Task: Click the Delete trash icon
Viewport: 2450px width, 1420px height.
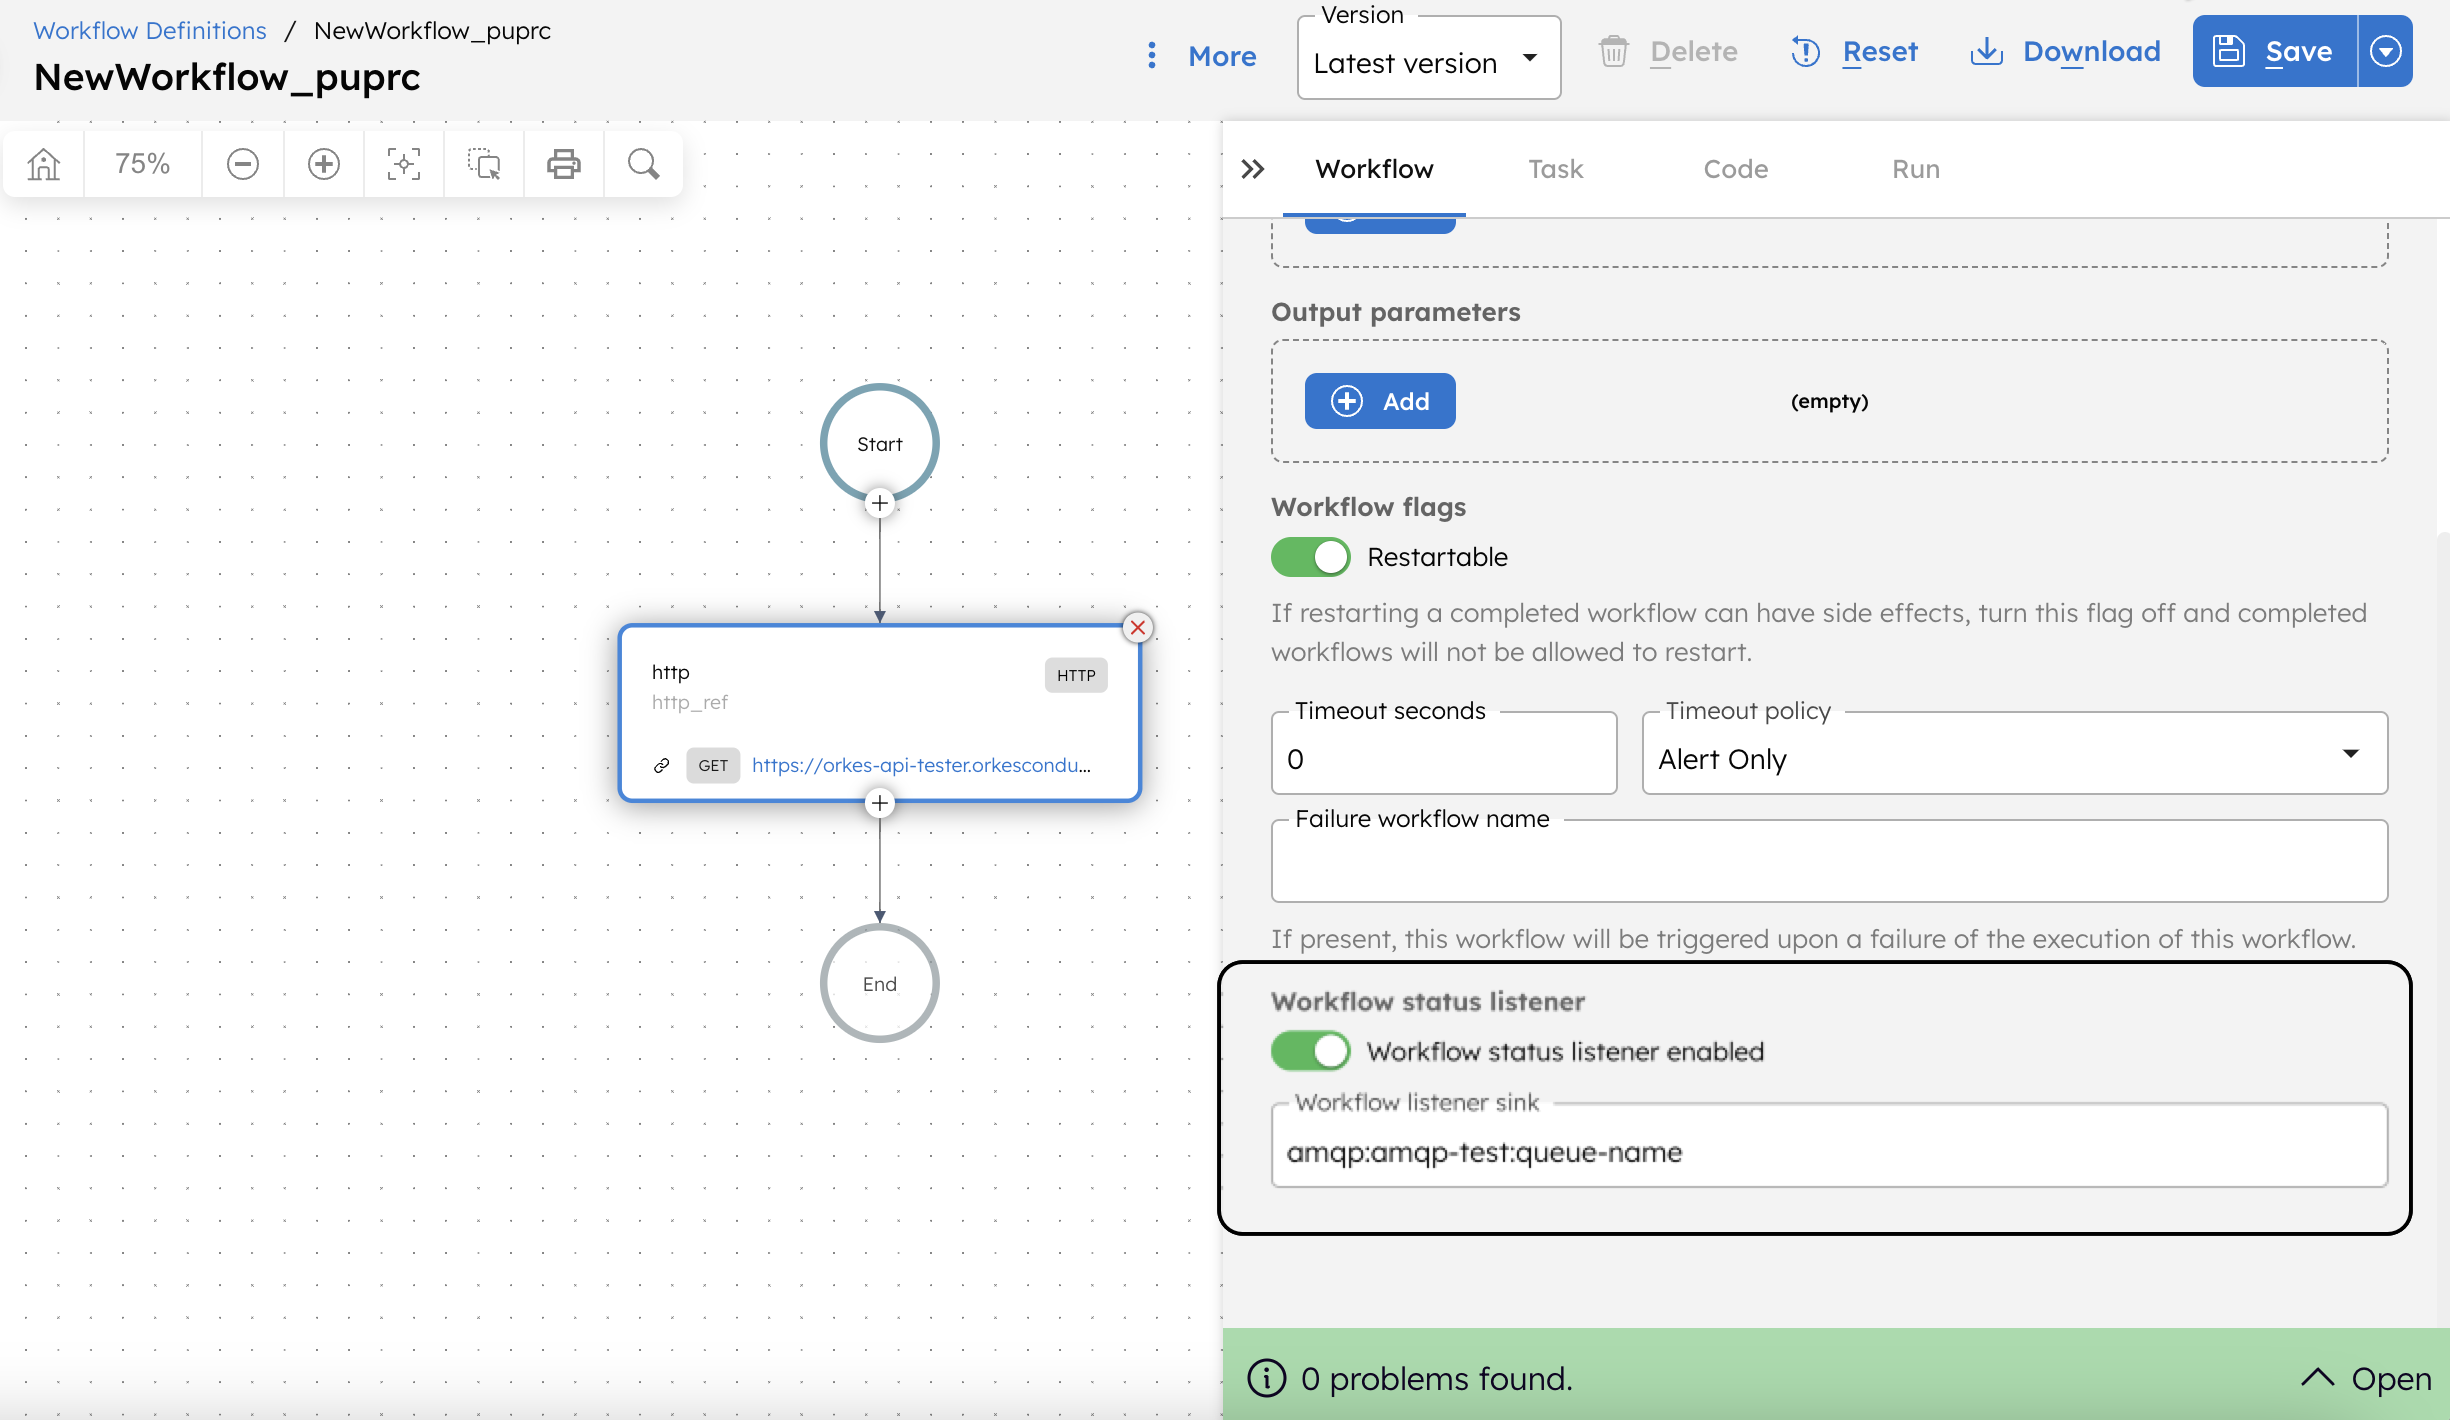Action: (1613, 51)
